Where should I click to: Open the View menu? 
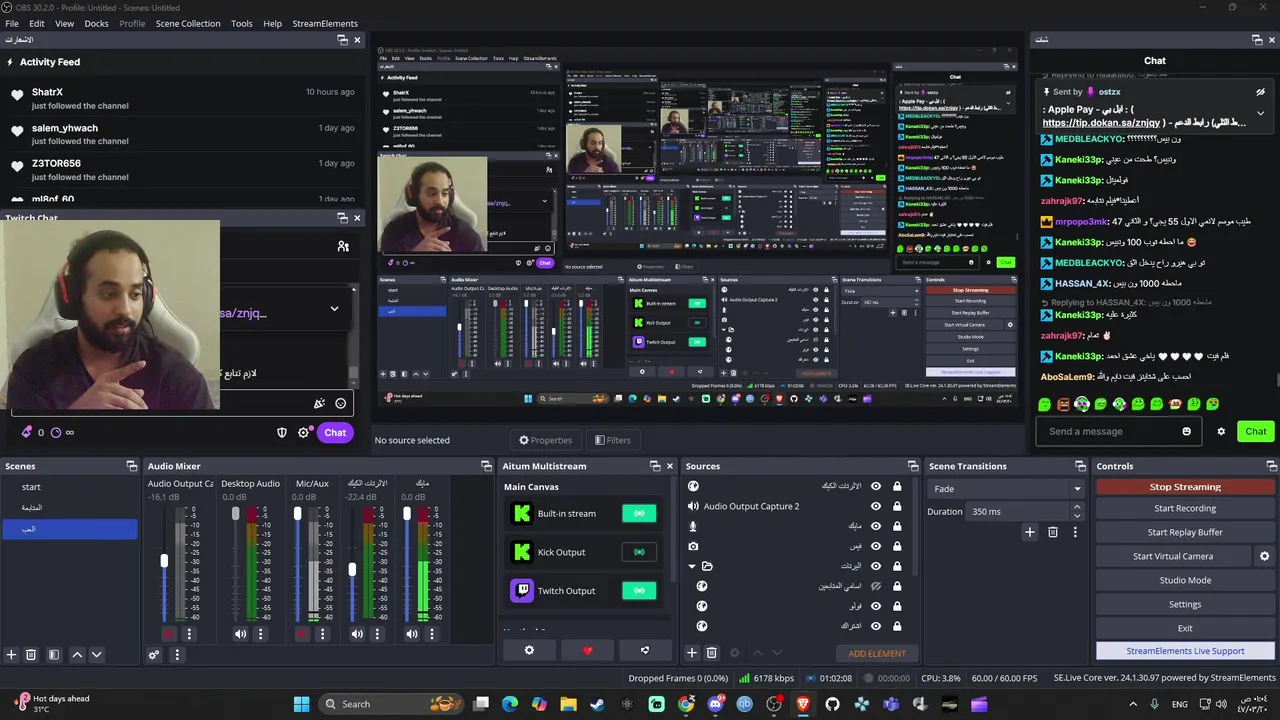[64, 23]
